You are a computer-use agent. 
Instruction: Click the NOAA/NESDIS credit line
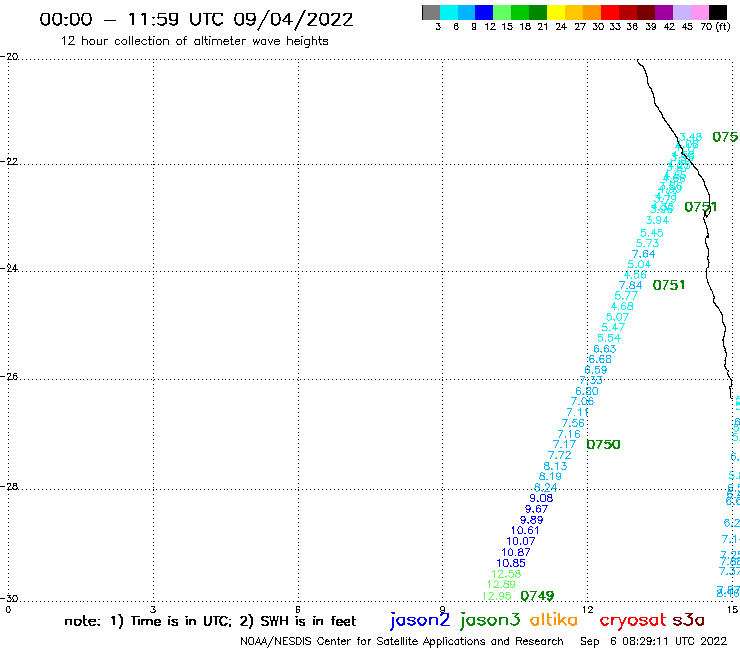click(402, 641)
